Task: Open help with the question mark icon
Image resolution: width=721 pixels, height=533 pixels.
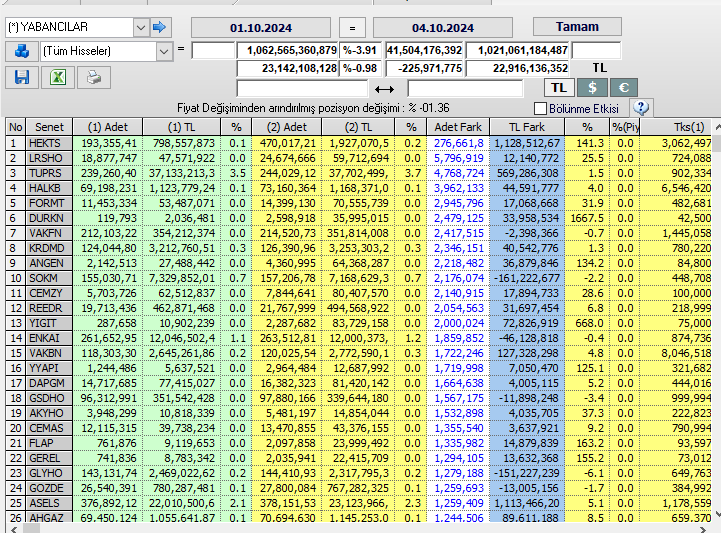Action: point(641,108)
